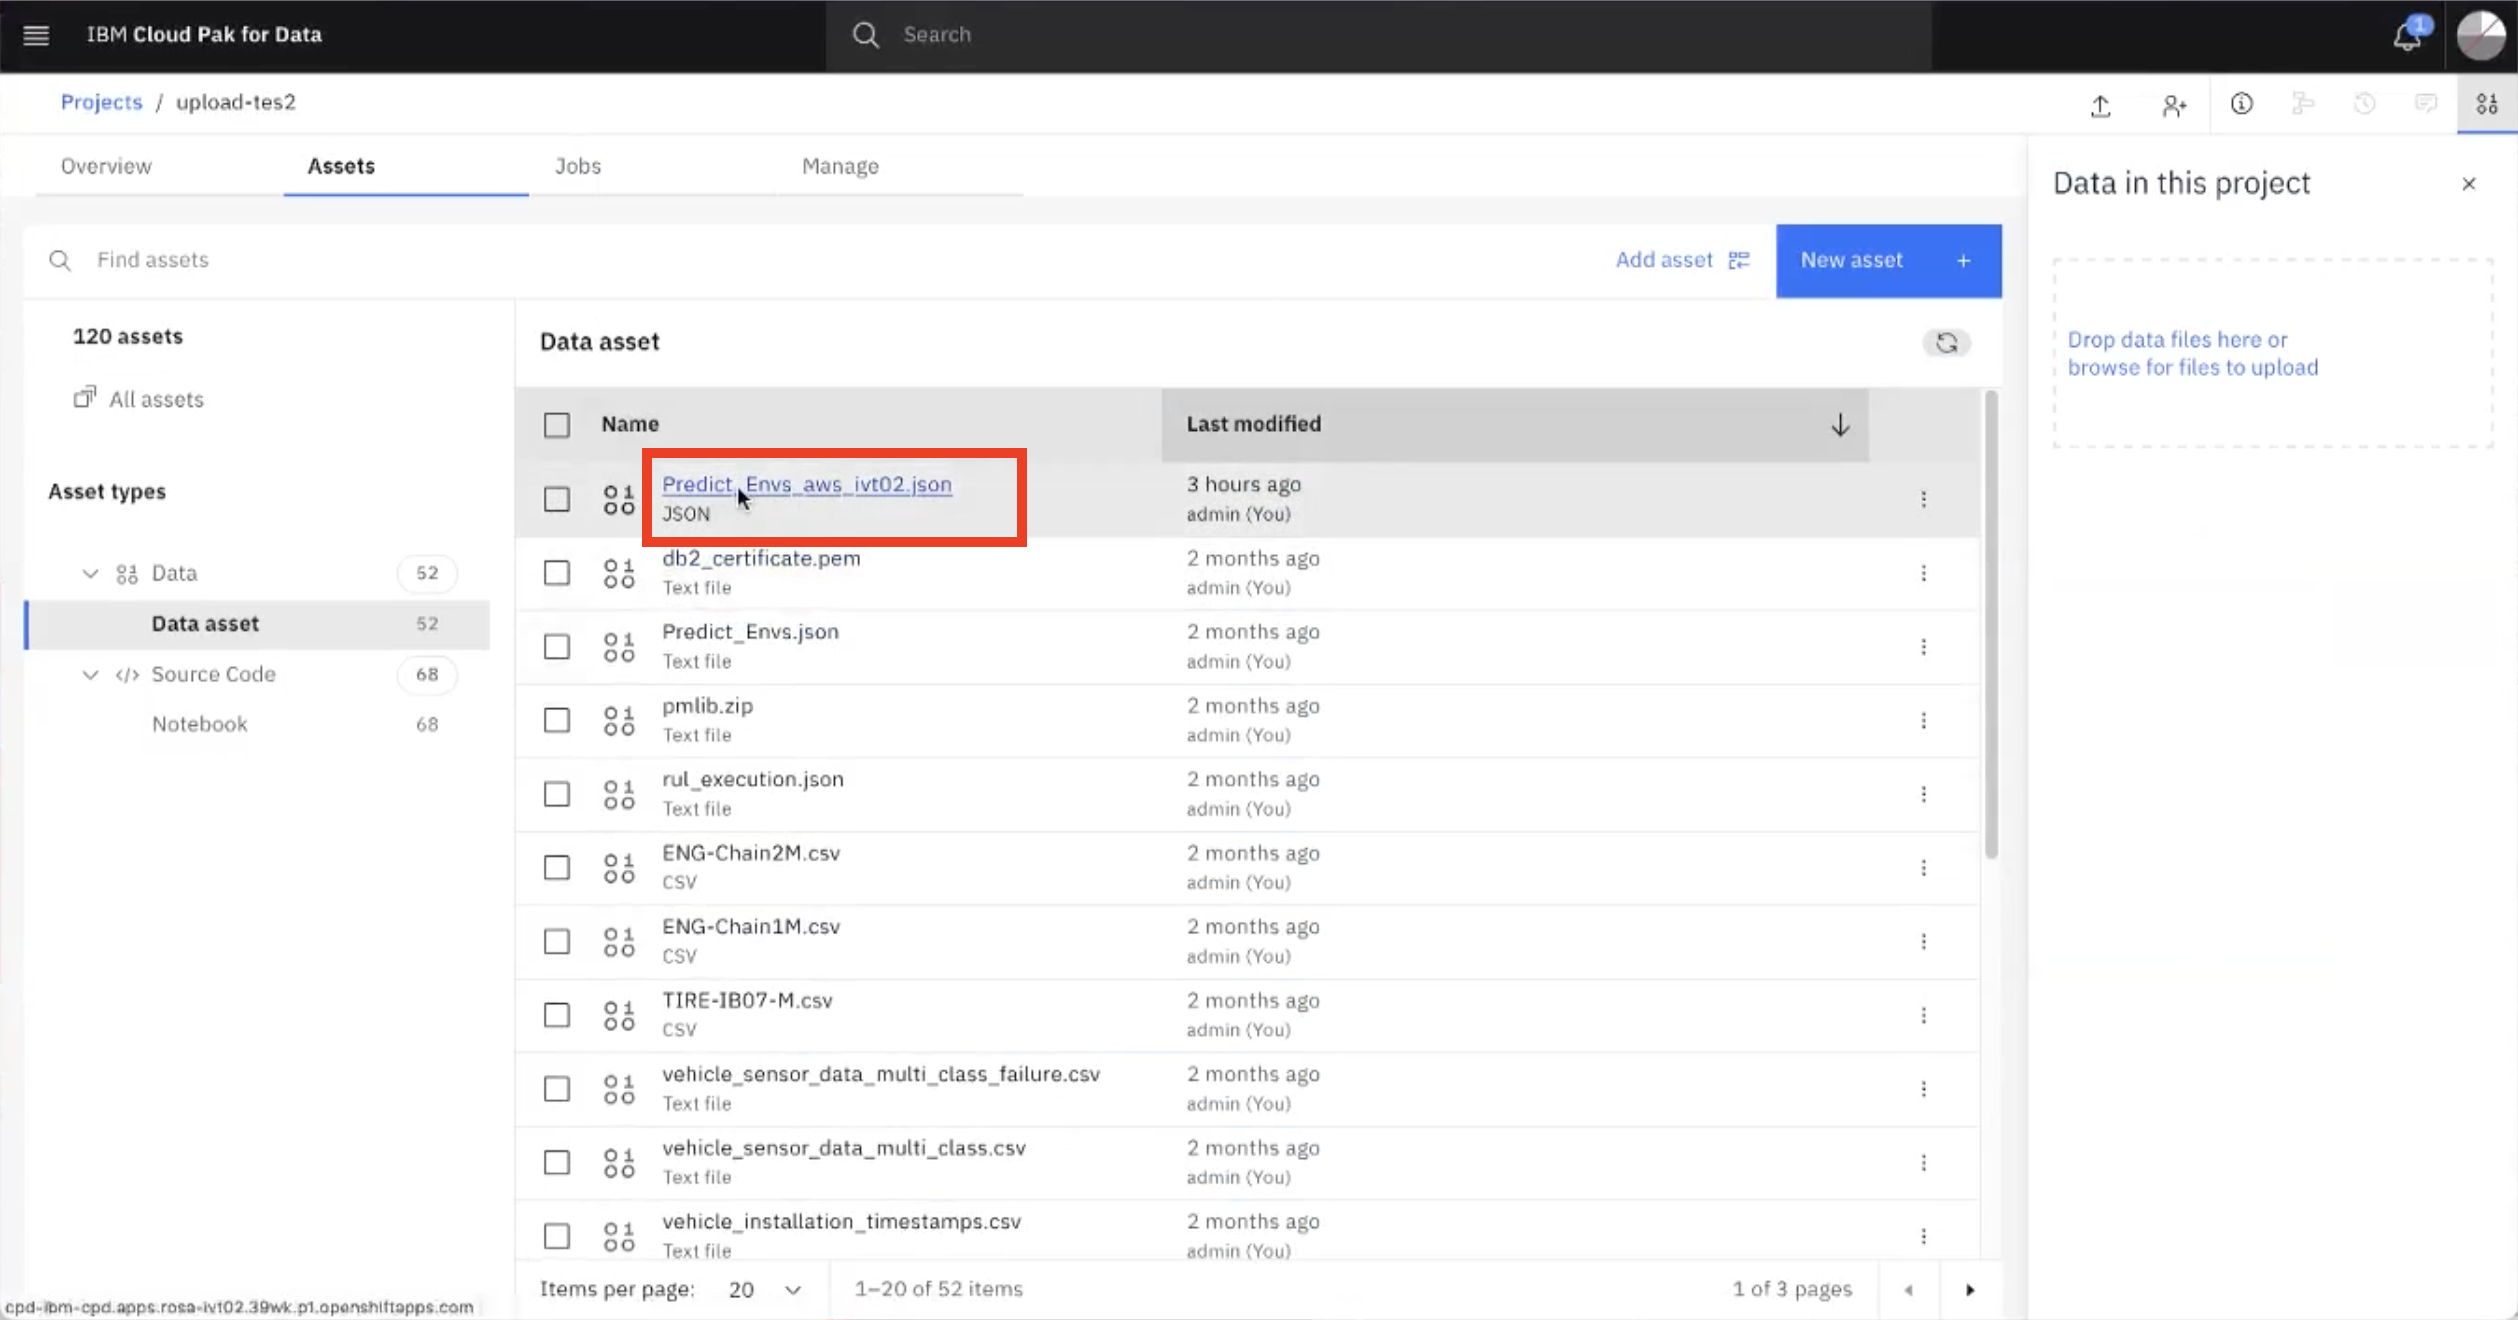
Task: Toggle the data panel icon in toolbar
Action: click(x=2487, y=104)
